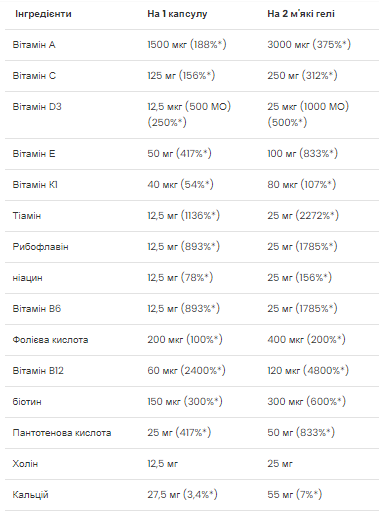This screenshot has width=379, height=512.
Task: Click the На 2 м'які гелі header
Action: click(x=301, y=14)
